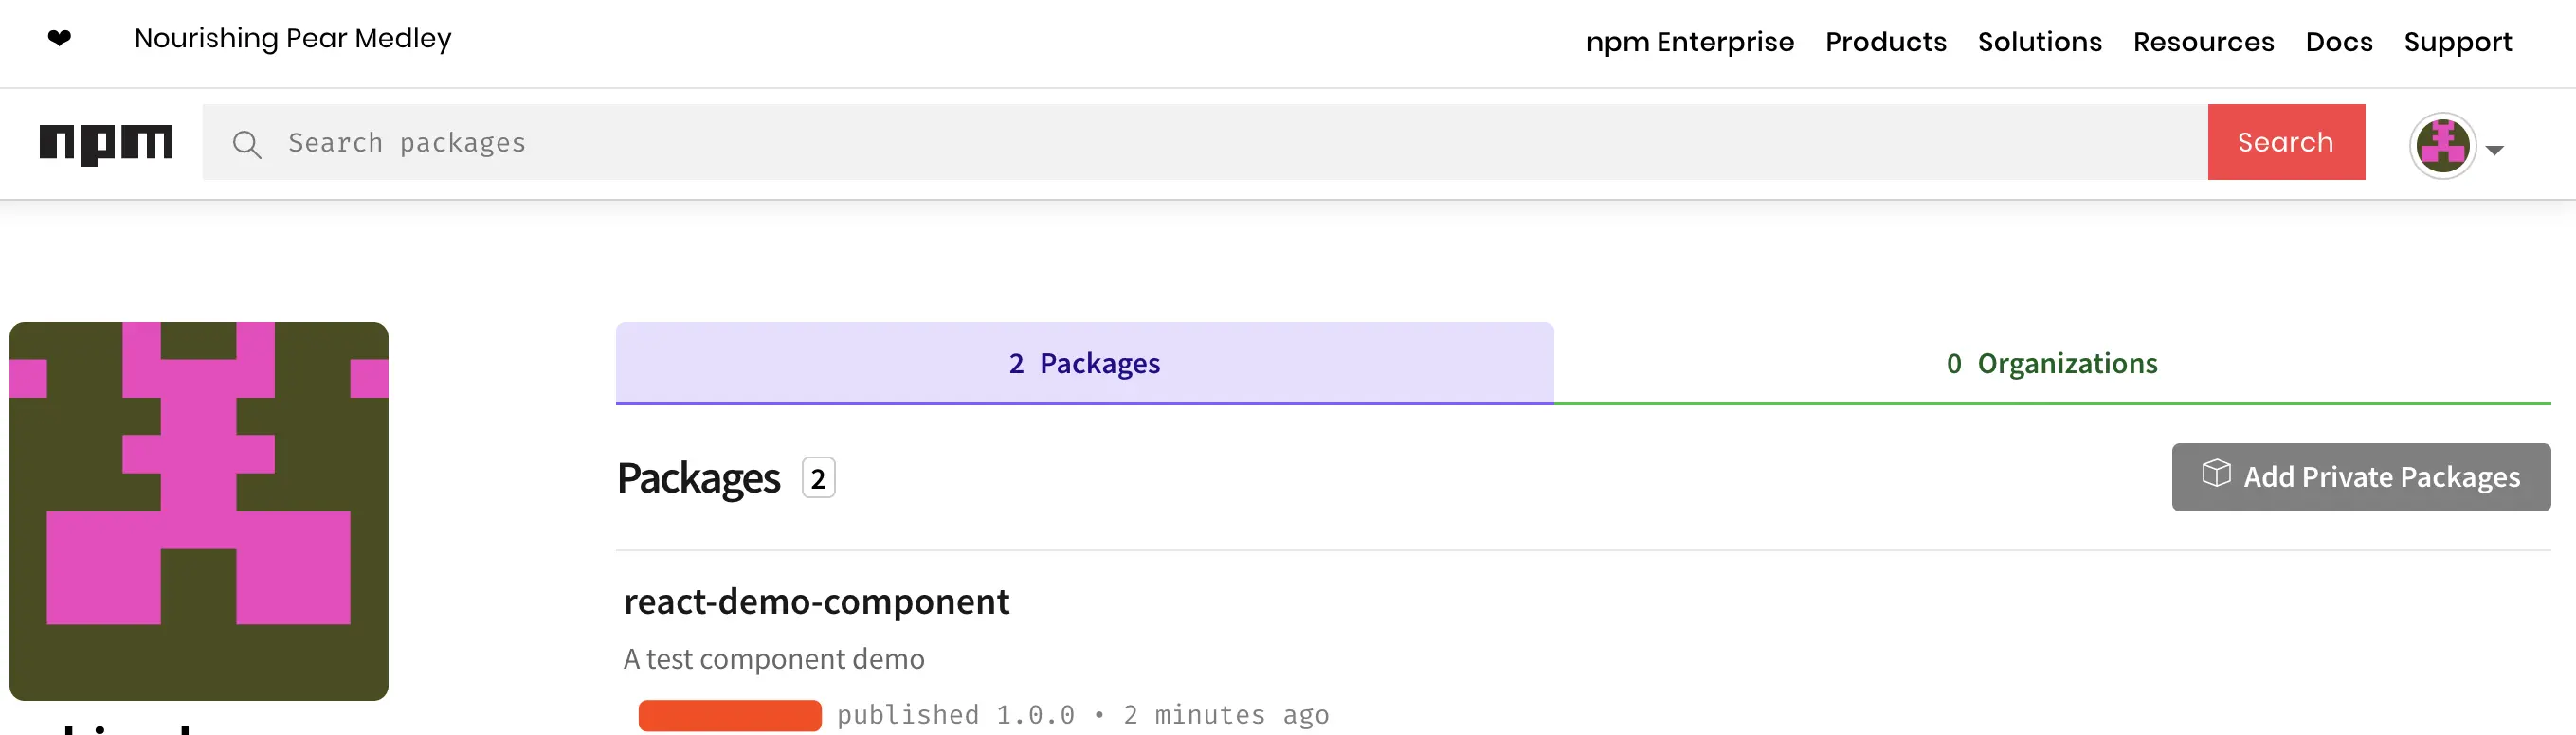Click the npm logo

[106, 143]
